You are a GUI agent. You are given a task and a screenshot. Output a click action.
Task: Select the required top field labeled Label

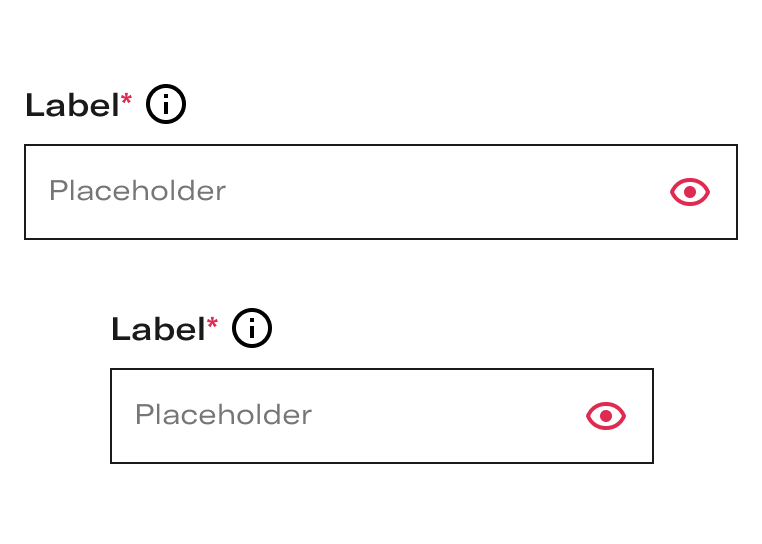(381, 192)
